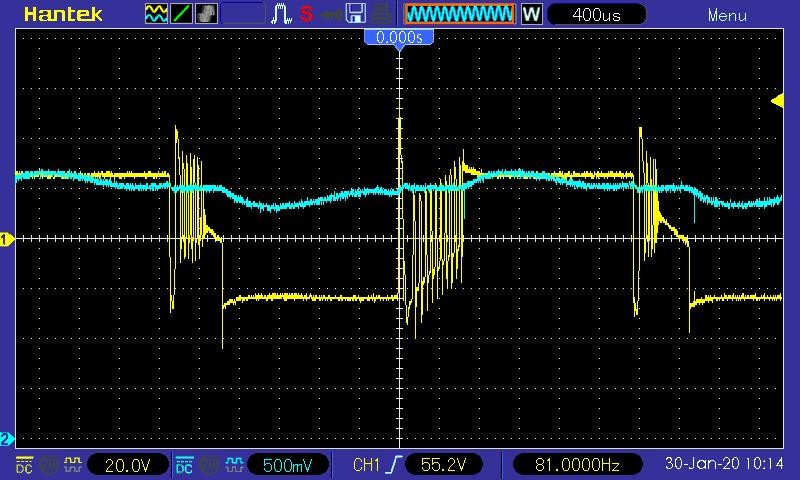This screenshot has width=800, height=480.
Task: Click the Hantek logo
Action: tap(63, 14)
